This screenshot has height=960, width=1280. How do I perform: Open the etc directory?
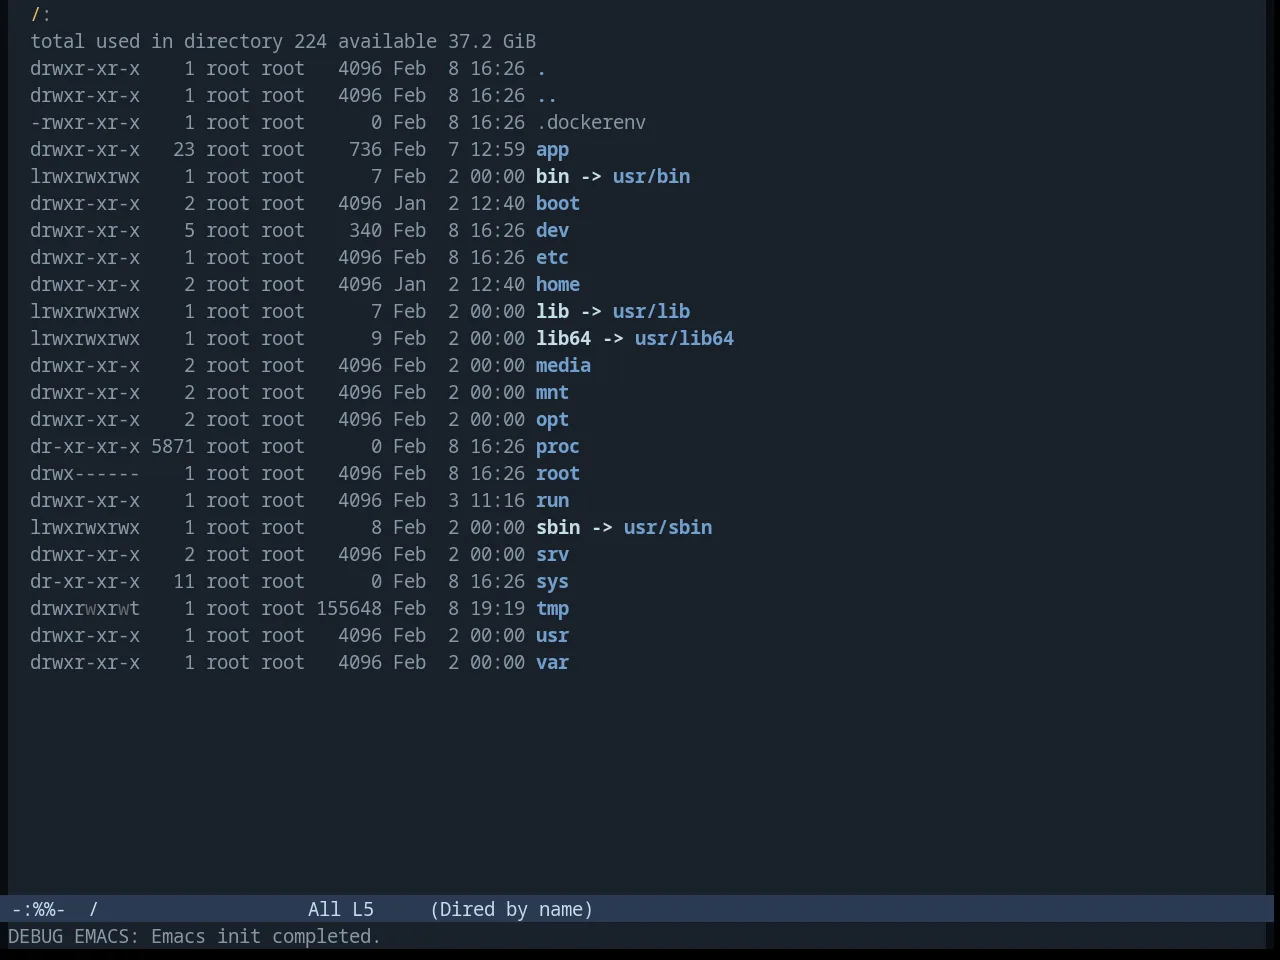[552, 258]
